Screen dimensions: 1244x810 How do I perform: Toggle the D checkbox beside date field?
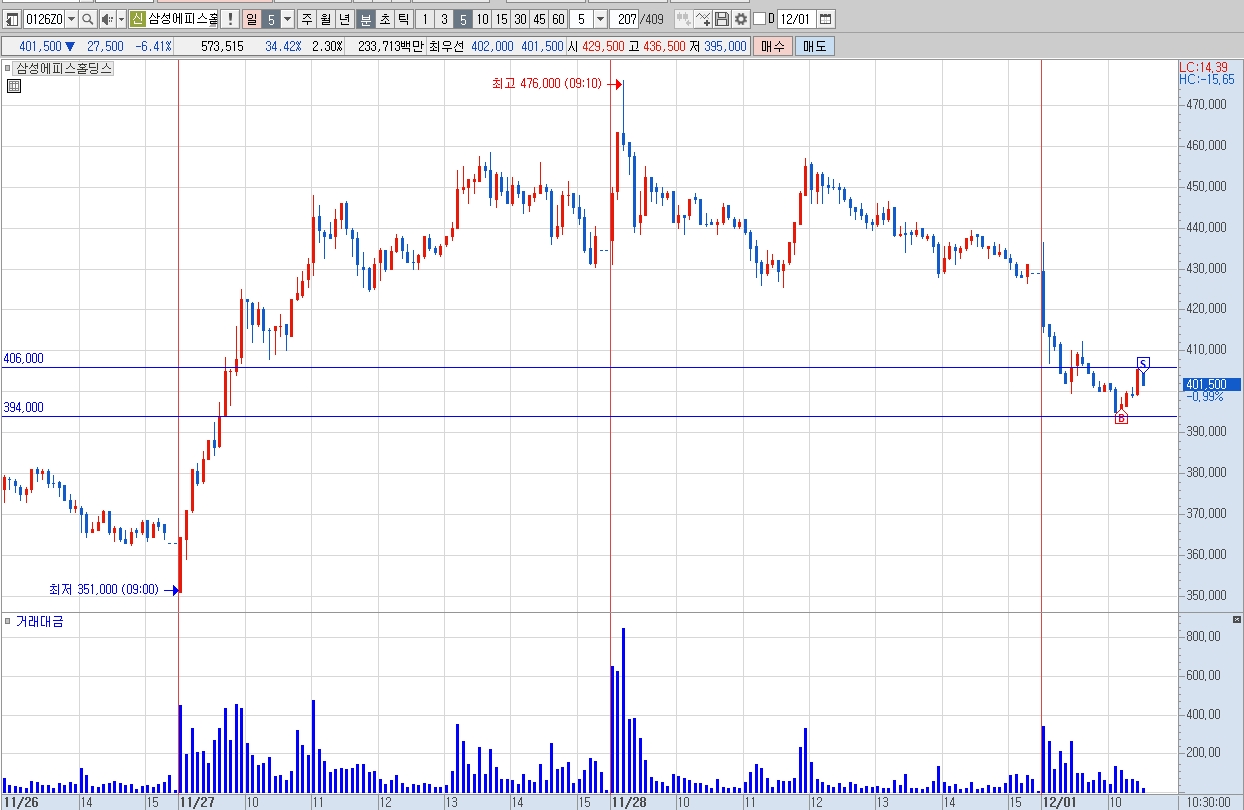pos(759,19)
